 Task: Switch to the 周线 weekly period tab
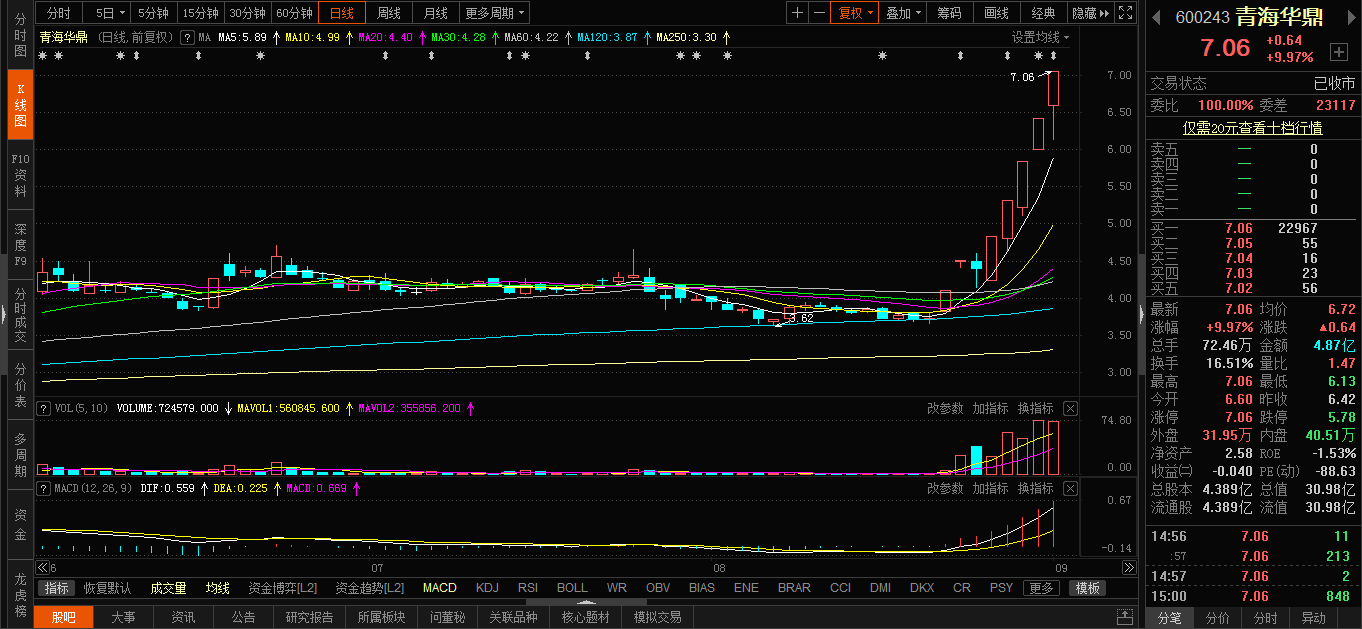pyautogui.click(x=388, y=13)
